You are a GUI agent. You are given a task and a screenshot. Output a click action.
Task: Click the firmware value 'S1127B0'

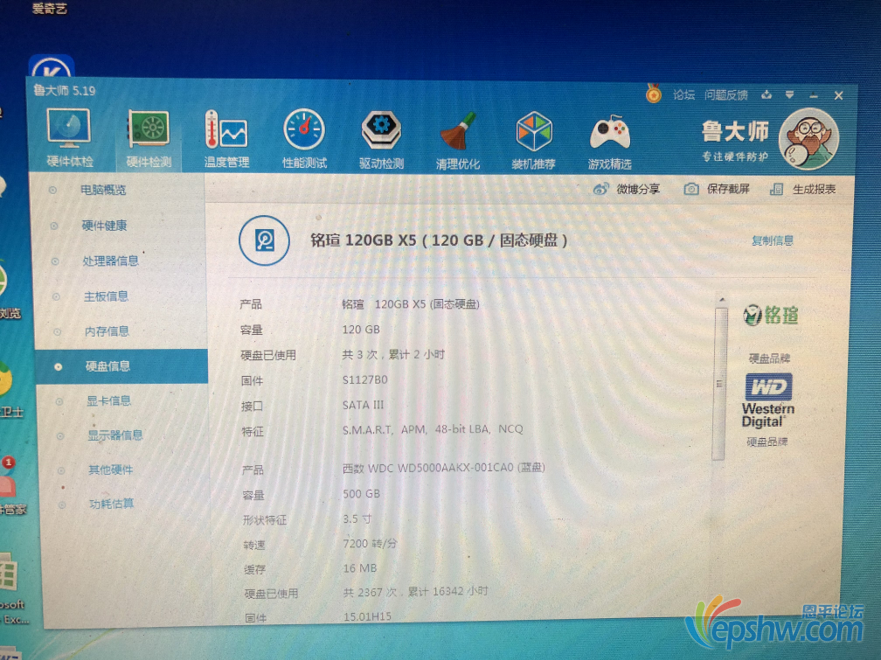[365, 380]
